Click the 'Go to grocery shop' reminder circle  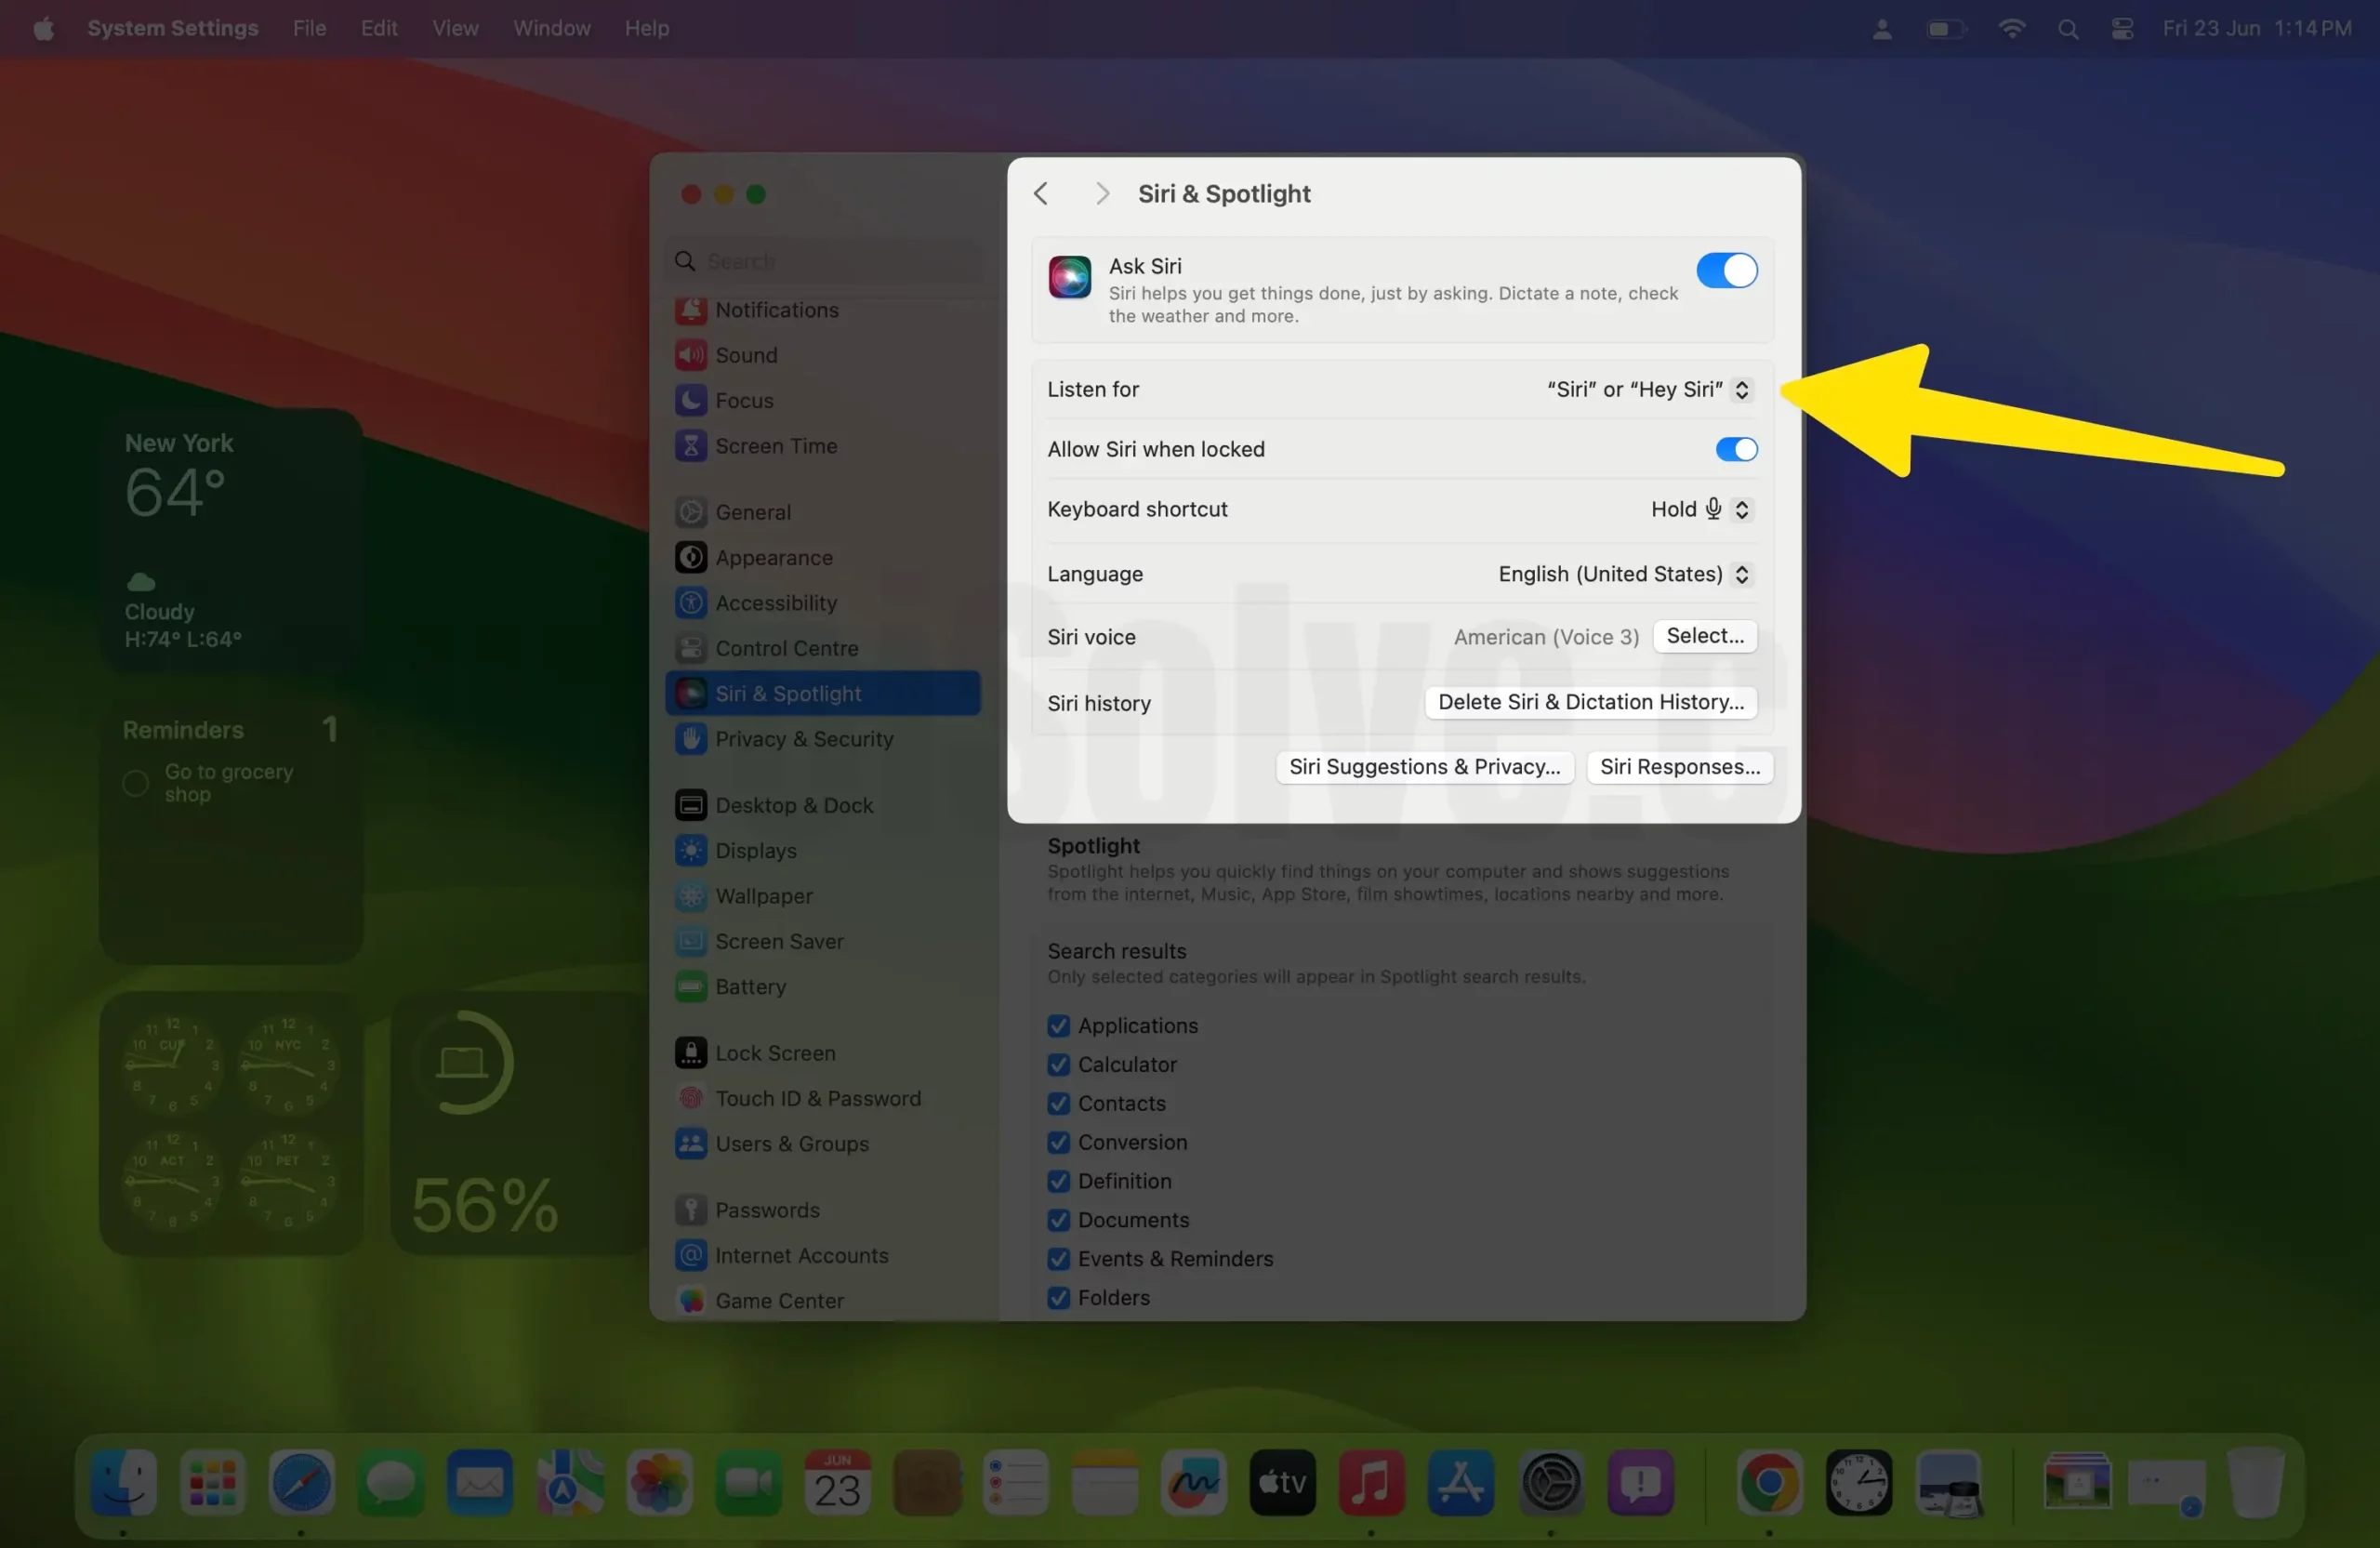tap(136, 783)
